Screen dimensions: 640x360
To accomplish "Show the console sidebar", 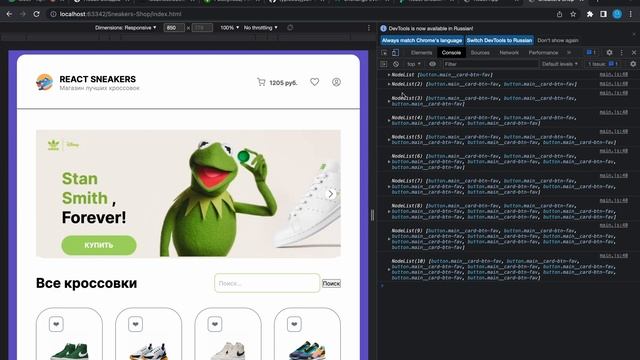I will pos(384,64).
